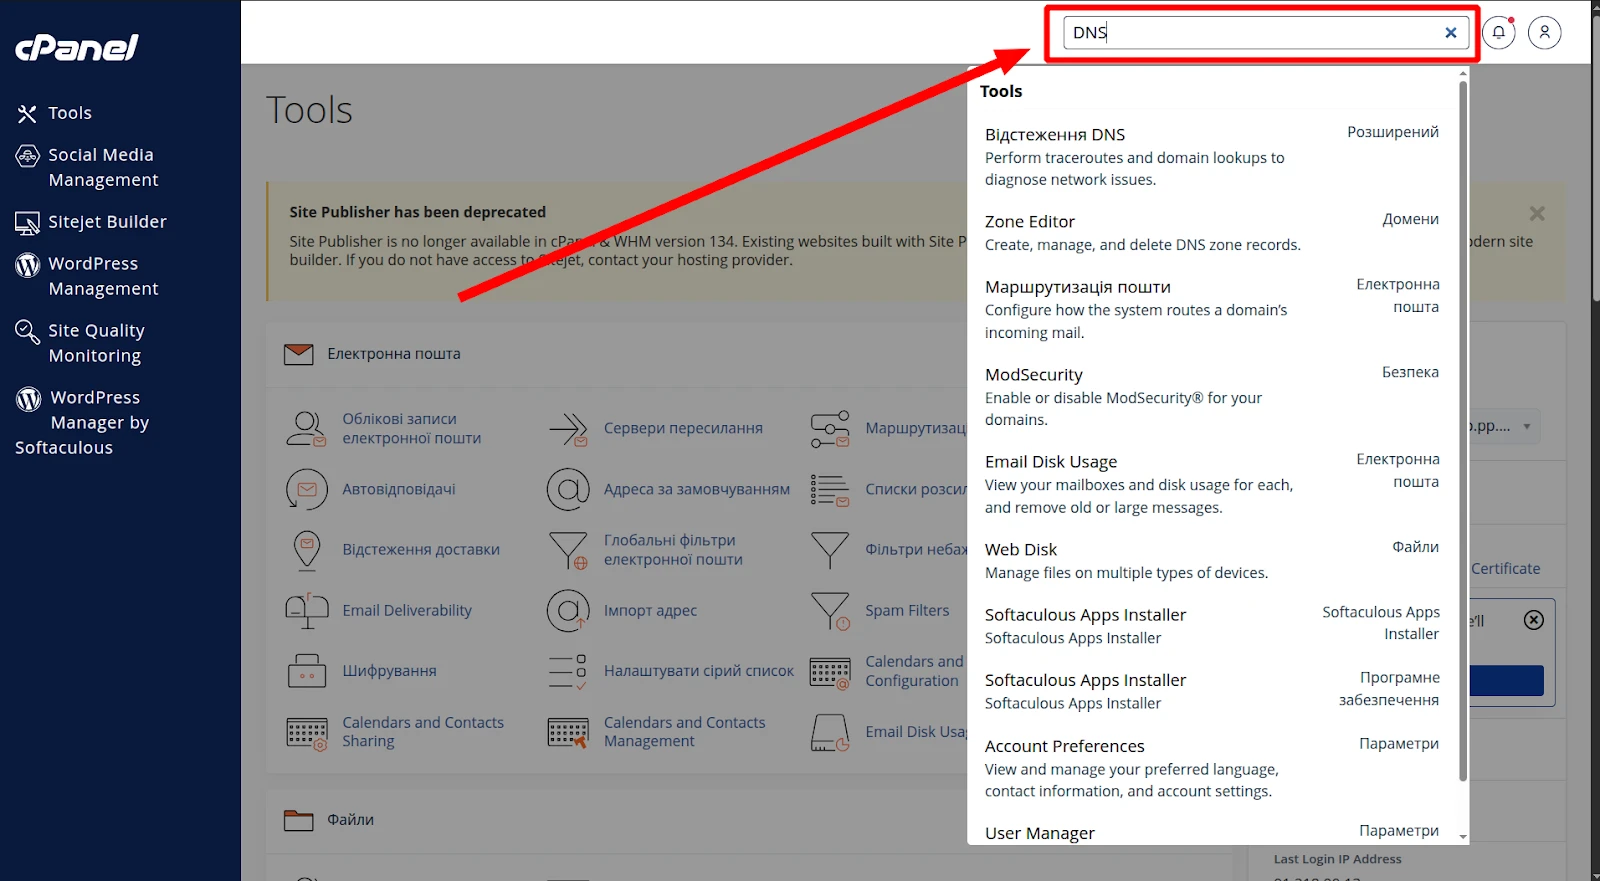1600x881 pixels.
Task: Click the Шифрування icon
Action: (x=307, y=672)
